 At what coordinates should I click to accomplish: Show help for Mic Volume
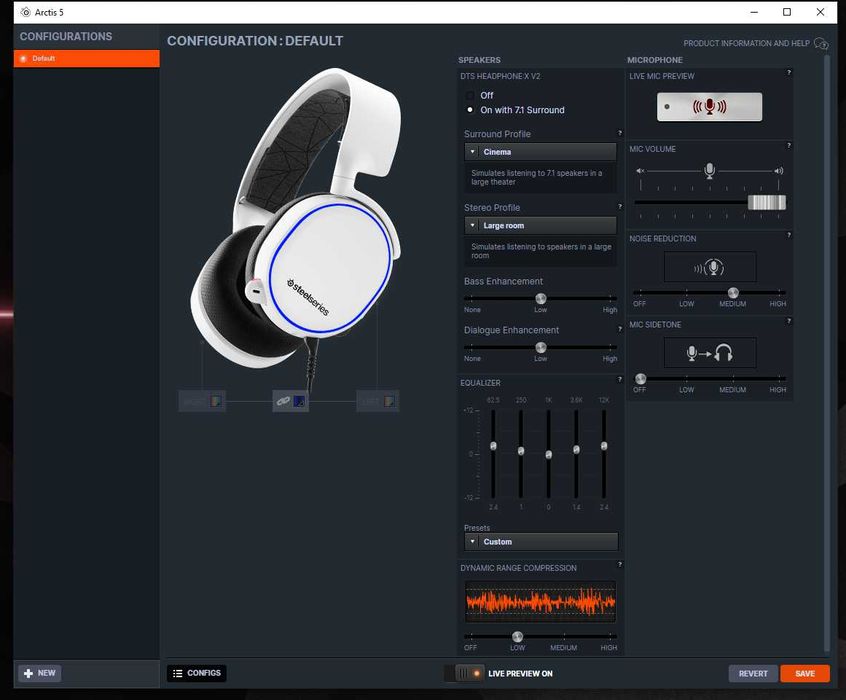pyautogui.click(x=788, y=145)
